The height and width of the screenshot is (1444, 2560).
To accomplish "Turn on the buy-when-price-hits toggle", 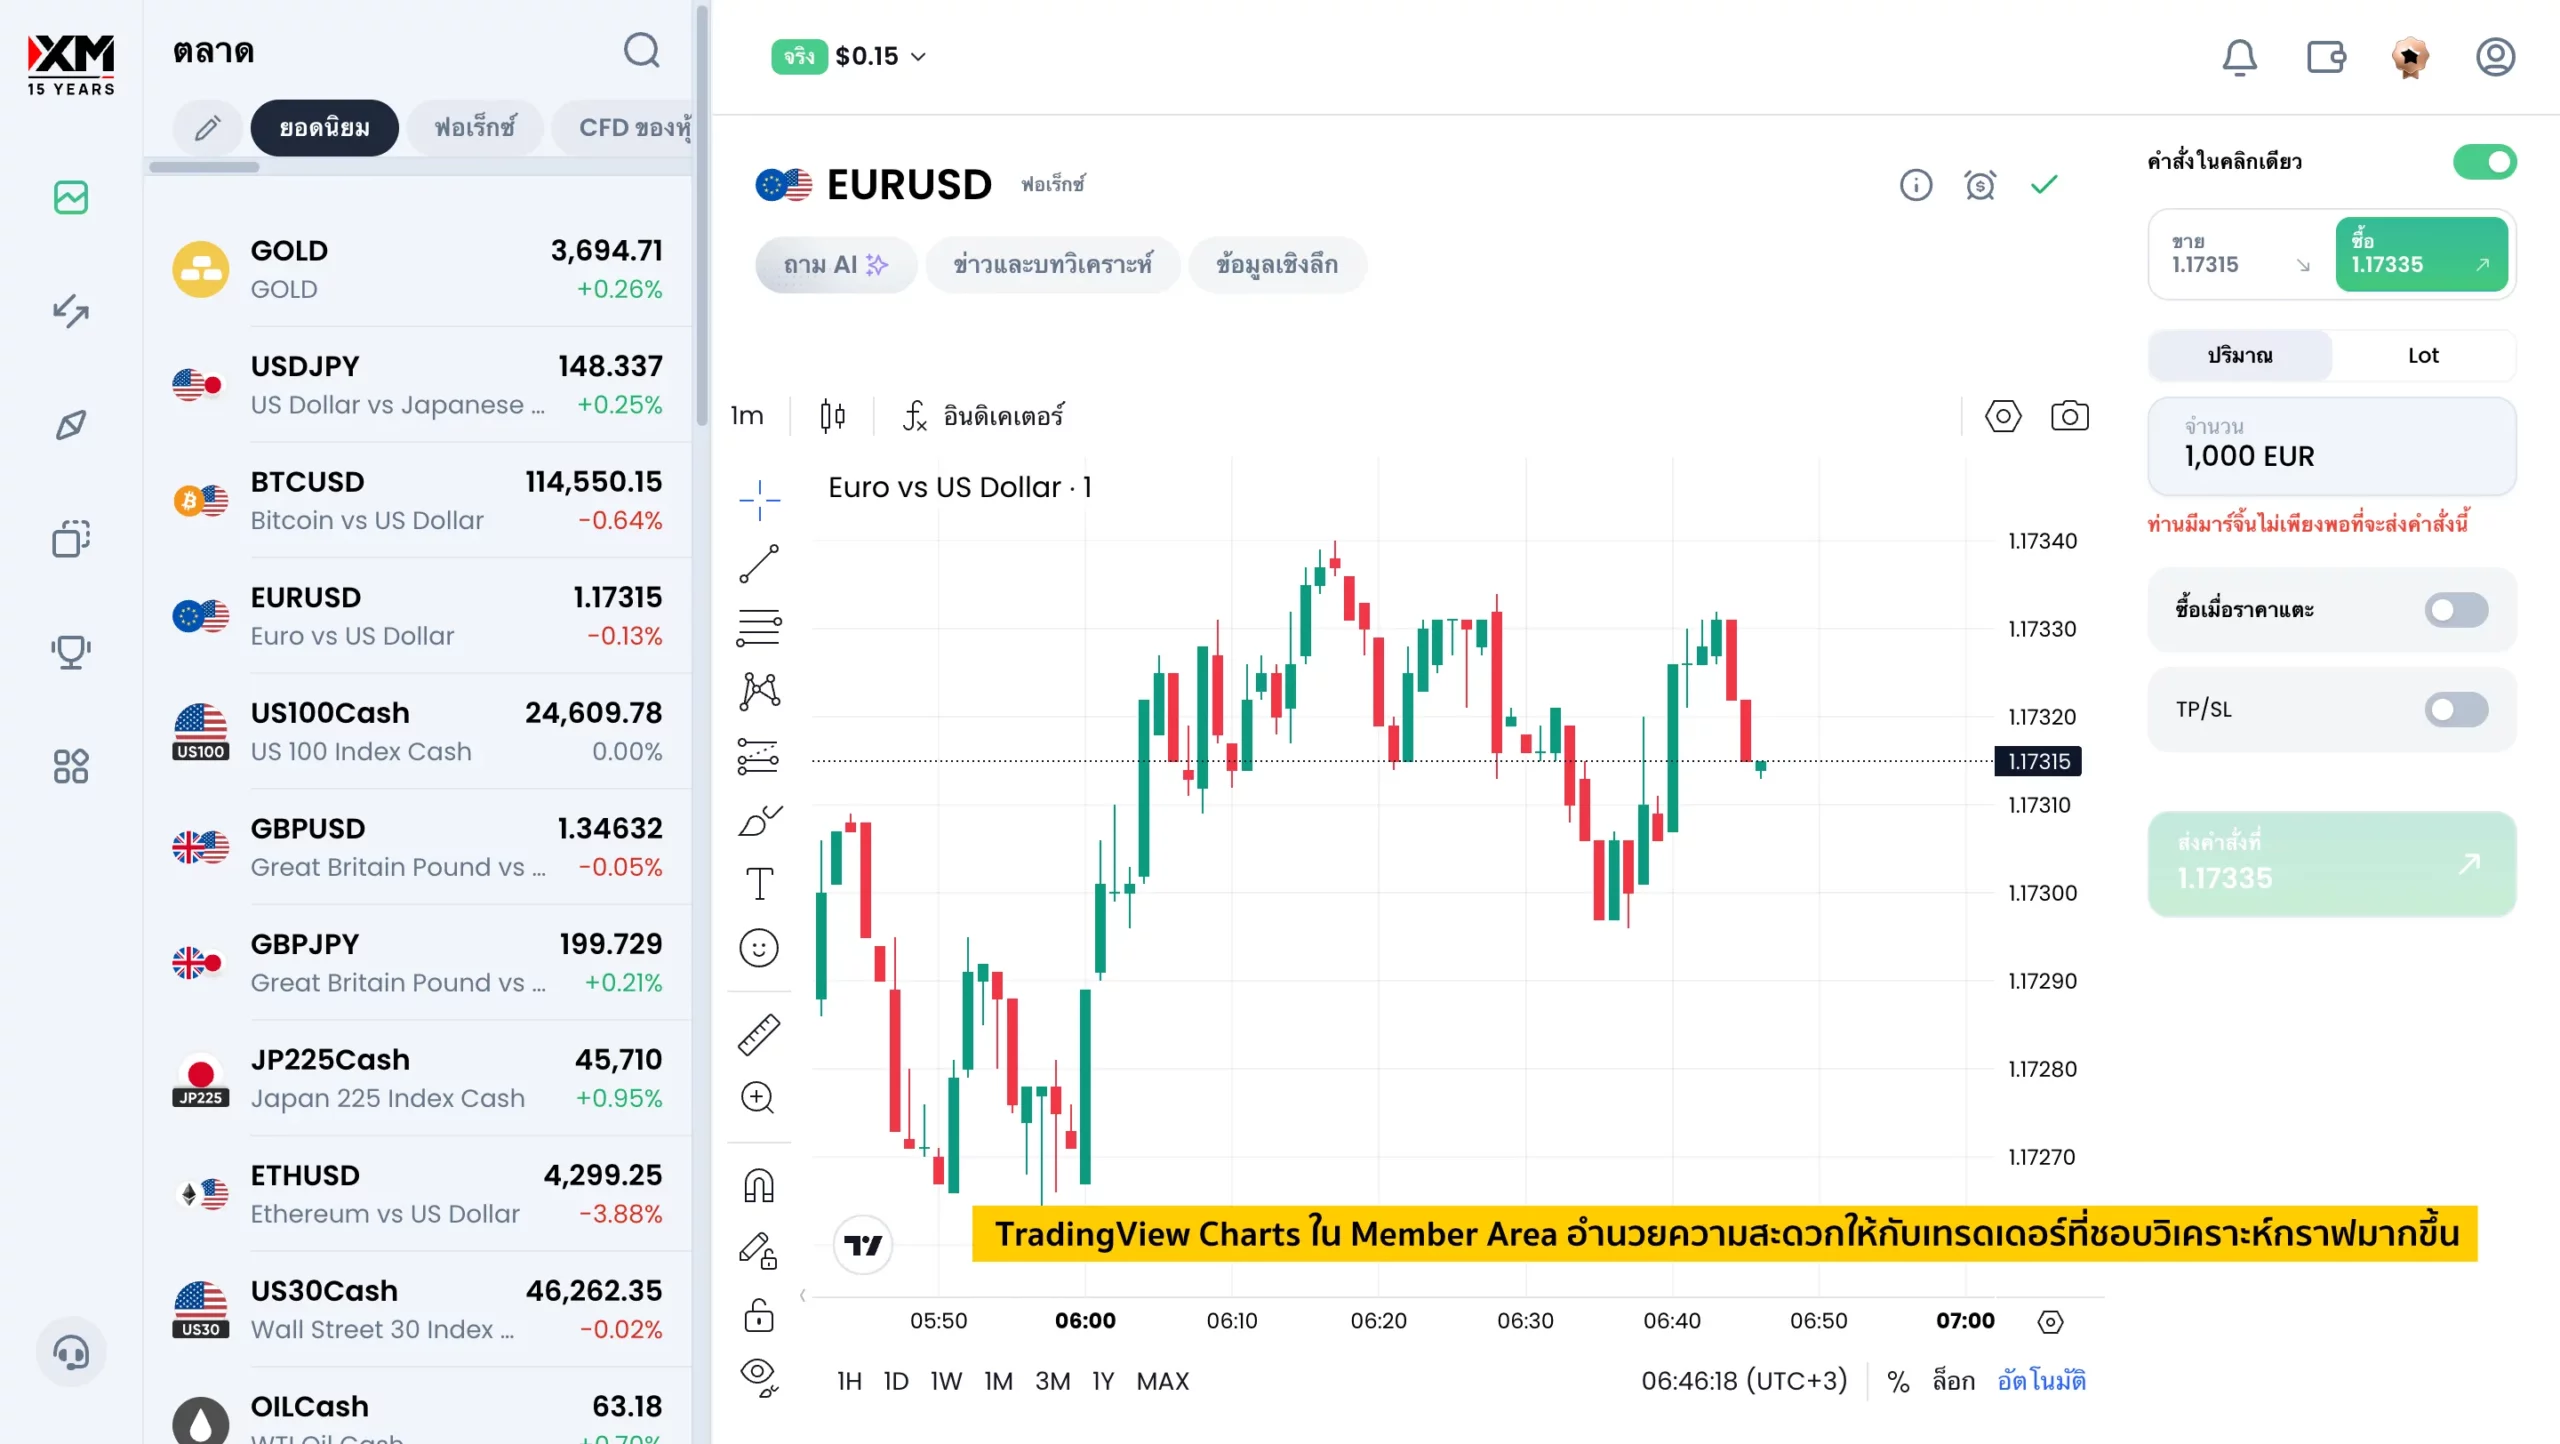I will coord(2456,610).
